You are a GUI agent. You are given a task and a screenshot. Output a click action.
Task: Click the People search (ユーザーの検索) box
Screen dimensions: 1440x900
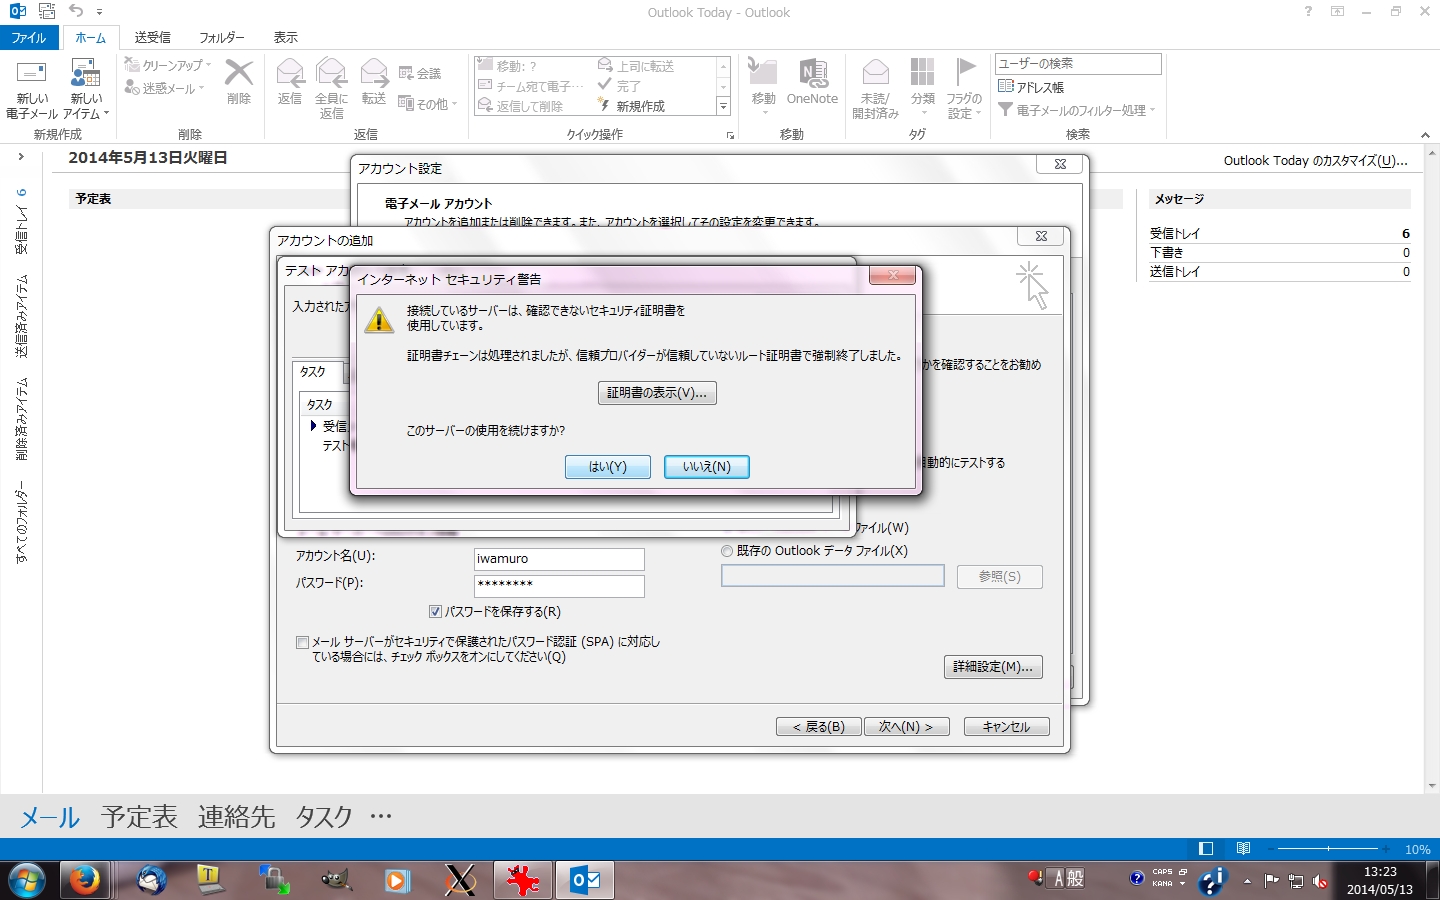[x=1078, y=64]
